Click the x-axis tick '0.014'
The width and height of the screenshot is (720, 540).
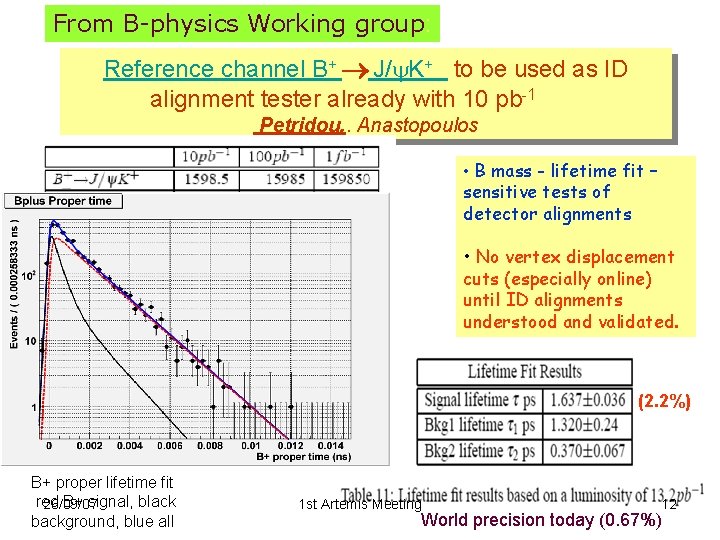tap(330, 446)
